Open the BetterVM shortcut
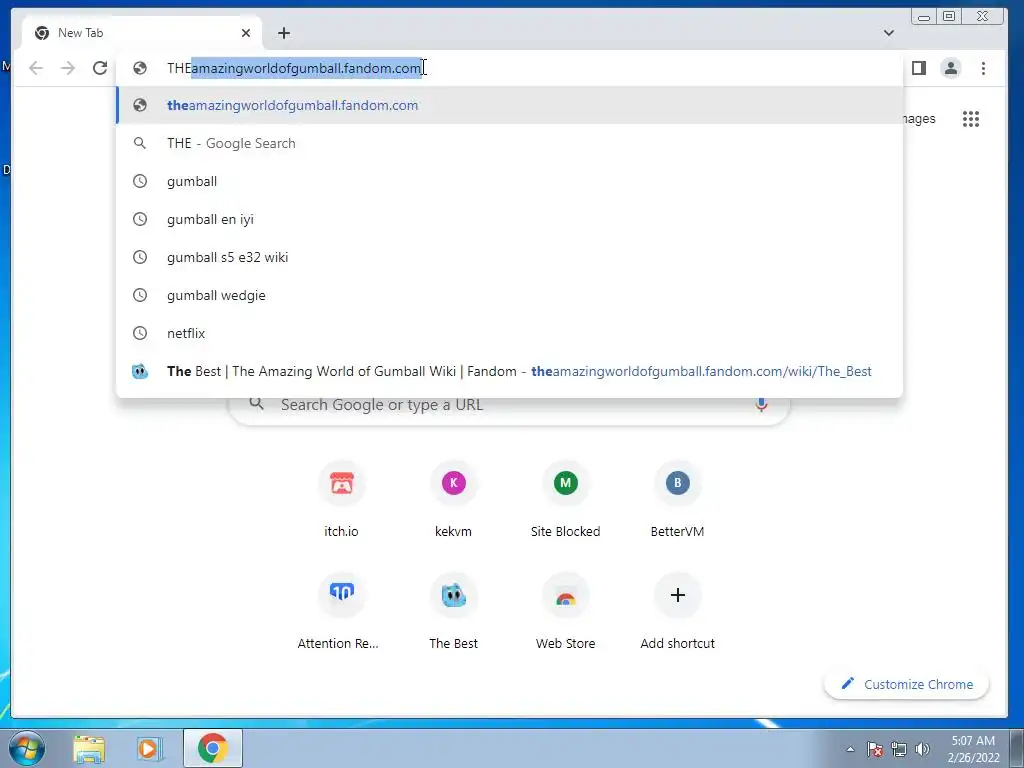 677,502
